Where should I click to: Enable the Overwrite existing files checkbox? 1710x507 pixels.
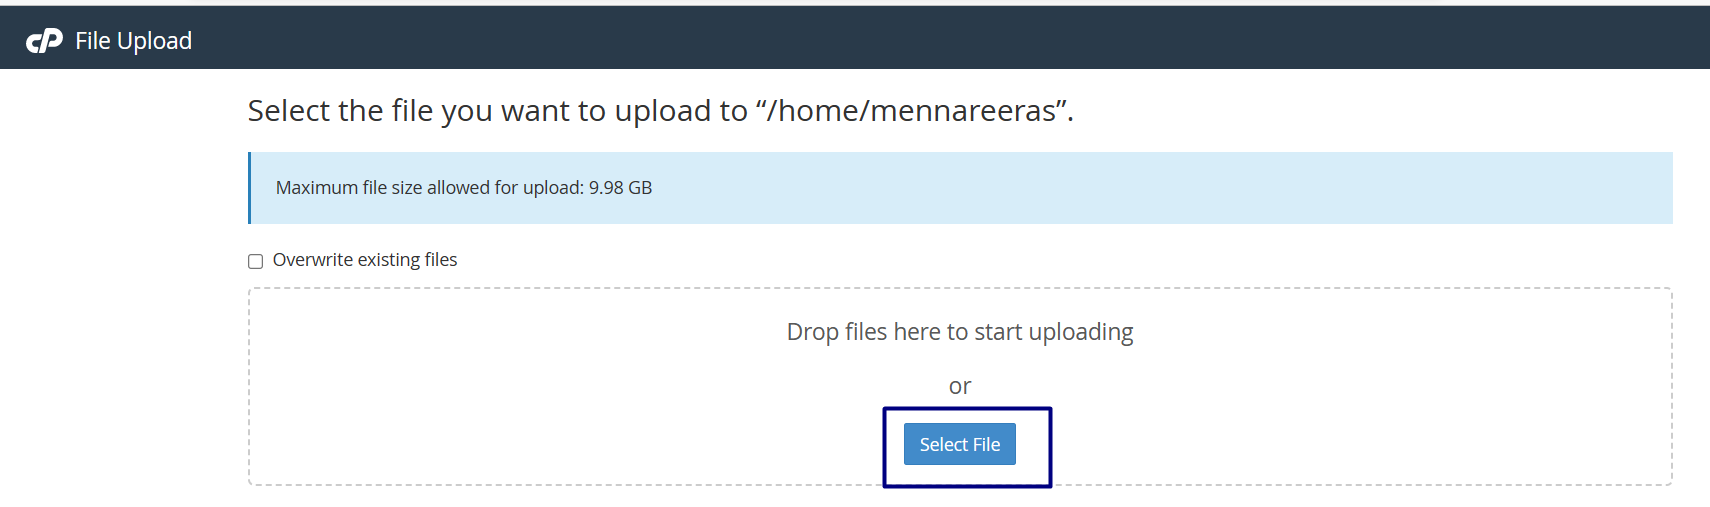click(256, 261)
